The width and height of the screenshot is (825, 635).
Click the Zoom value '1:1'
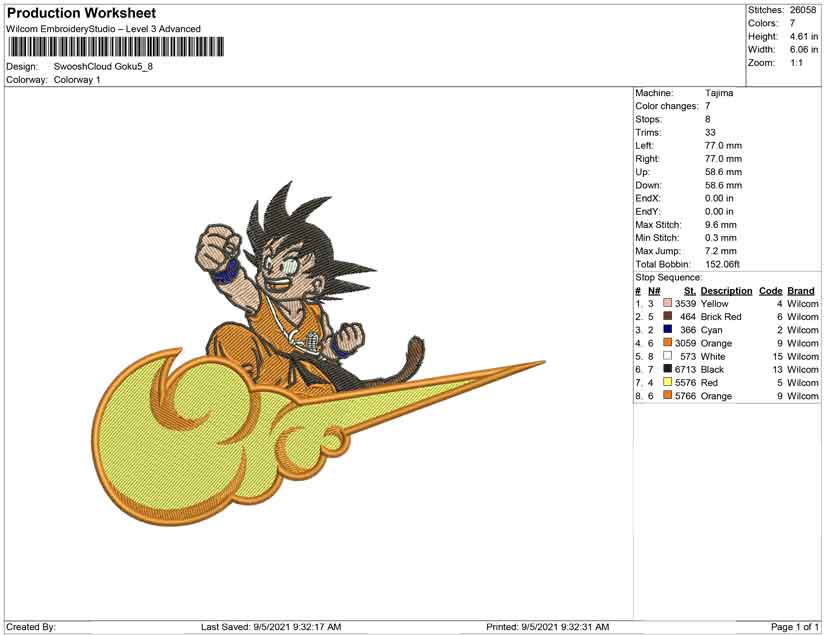pyautogui.click(x=797, y=63)
